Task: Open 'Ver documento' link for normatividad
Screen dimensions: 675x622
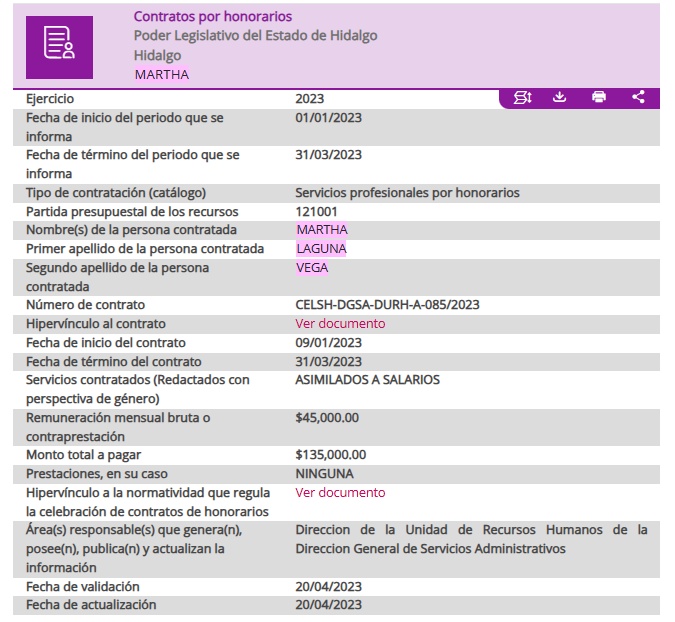Action: tap(340, 493)
